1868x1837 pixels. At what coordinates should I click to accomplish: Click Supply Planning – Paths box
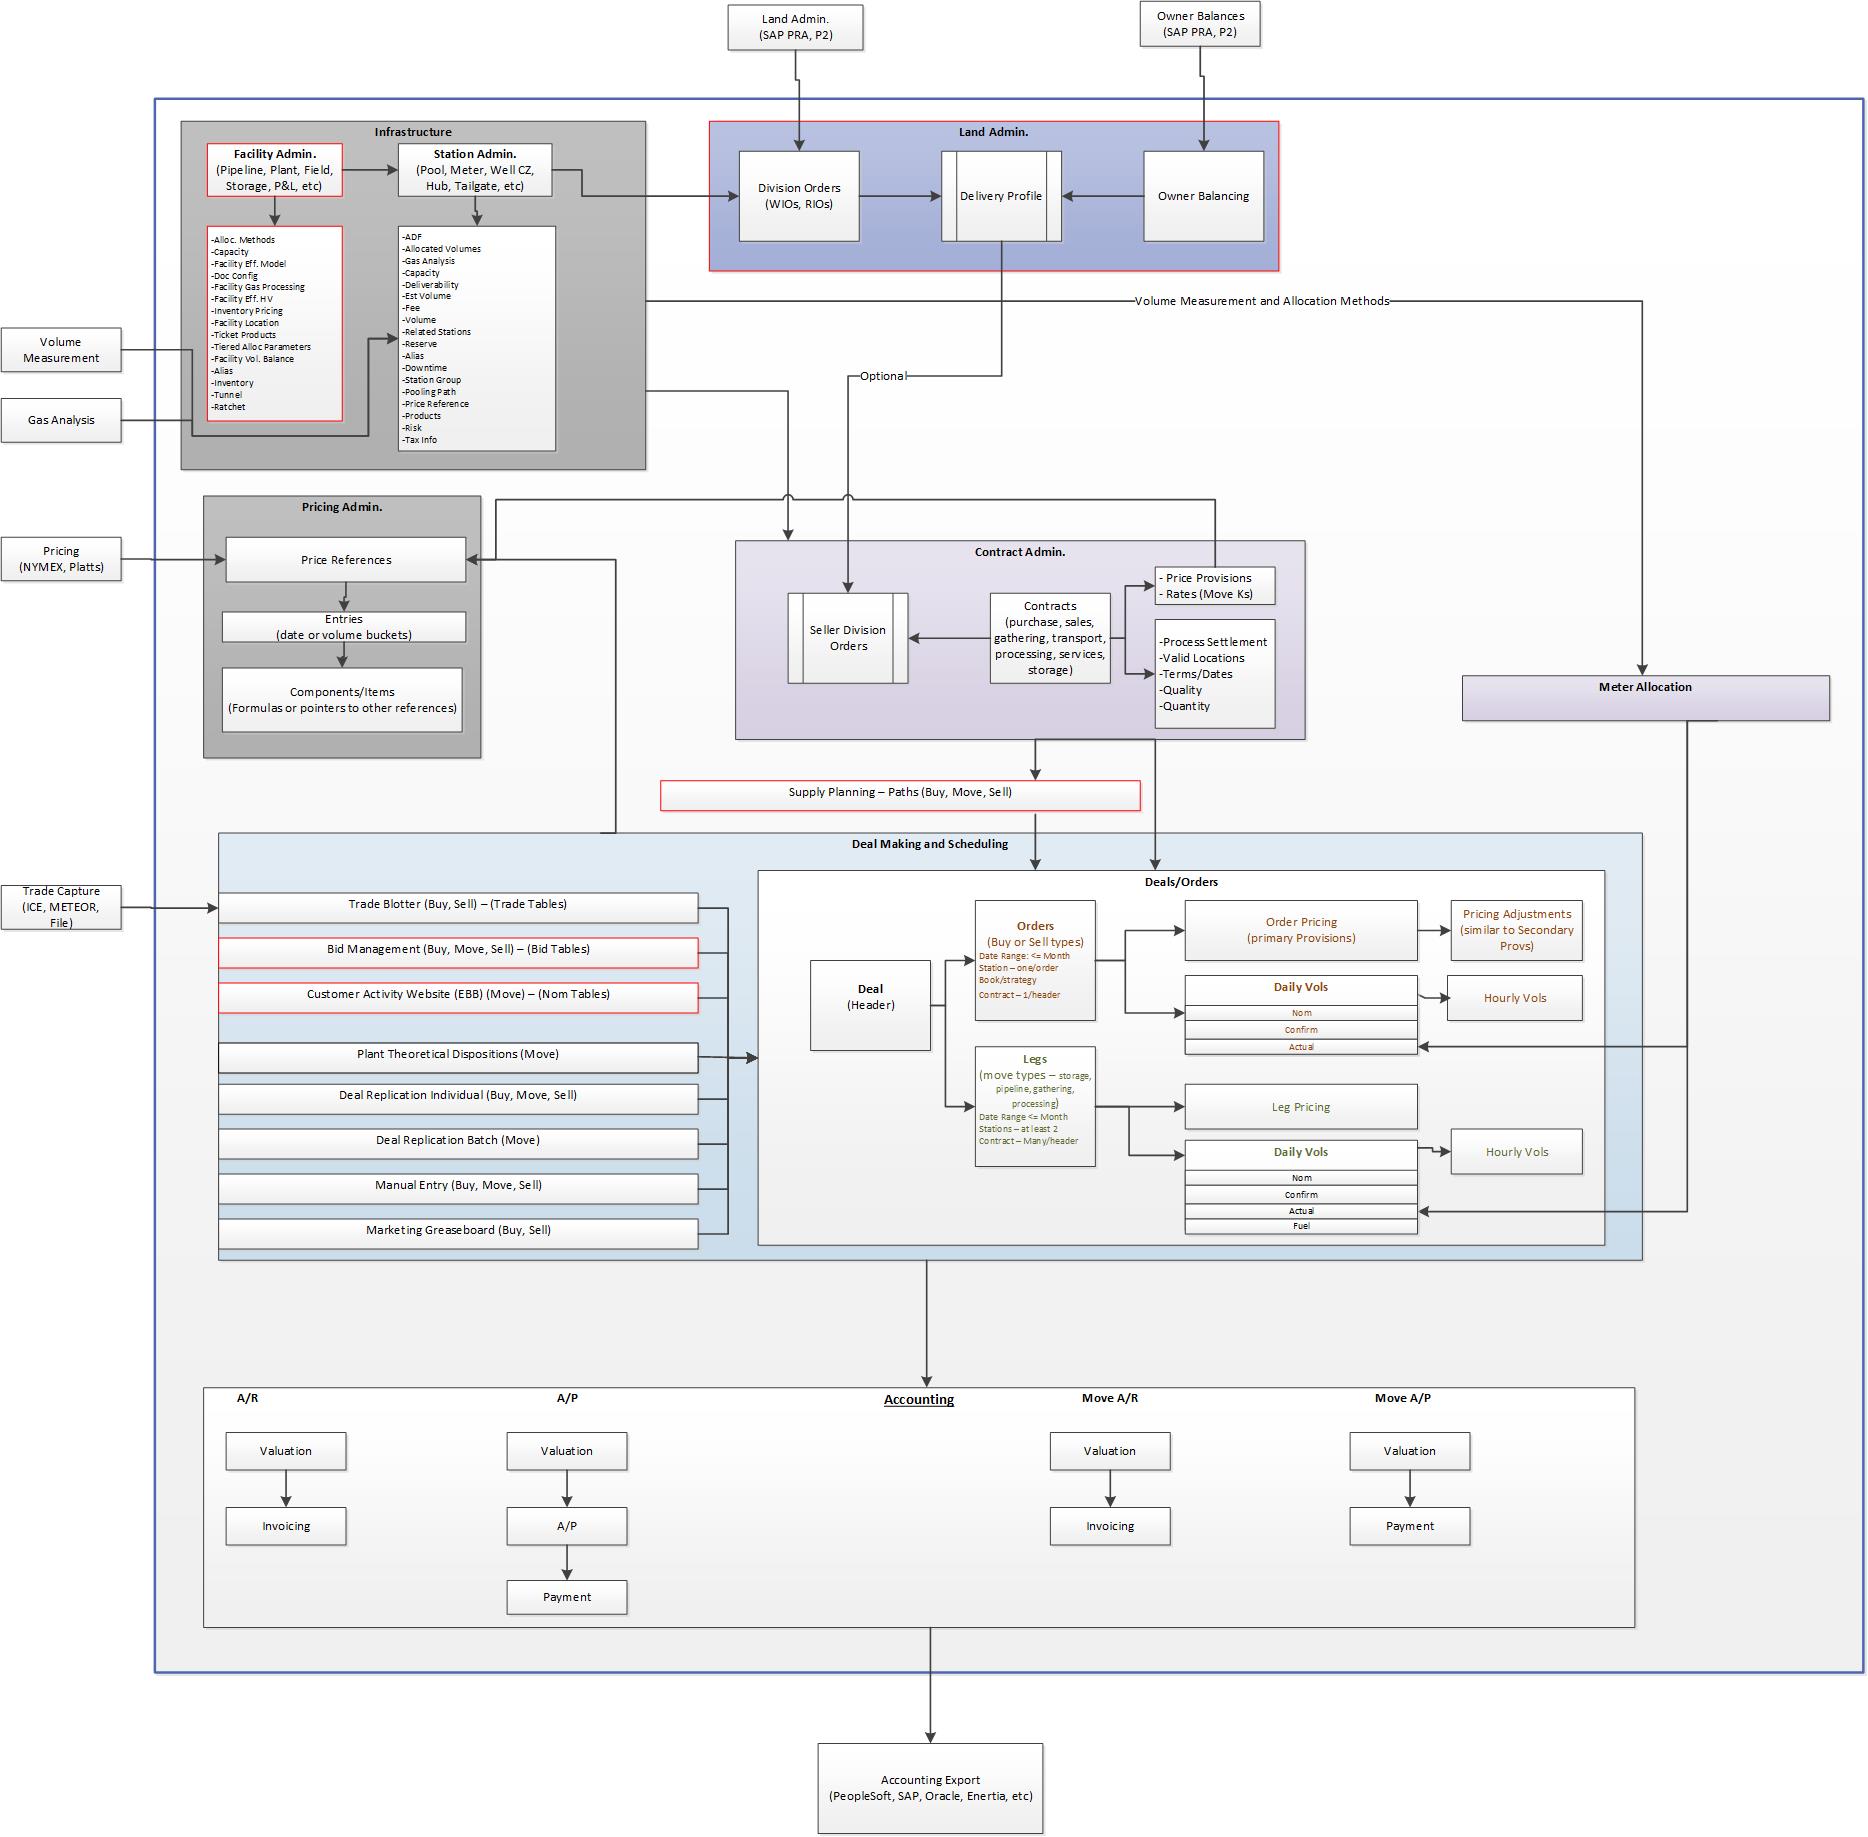(x=900, y=794)
